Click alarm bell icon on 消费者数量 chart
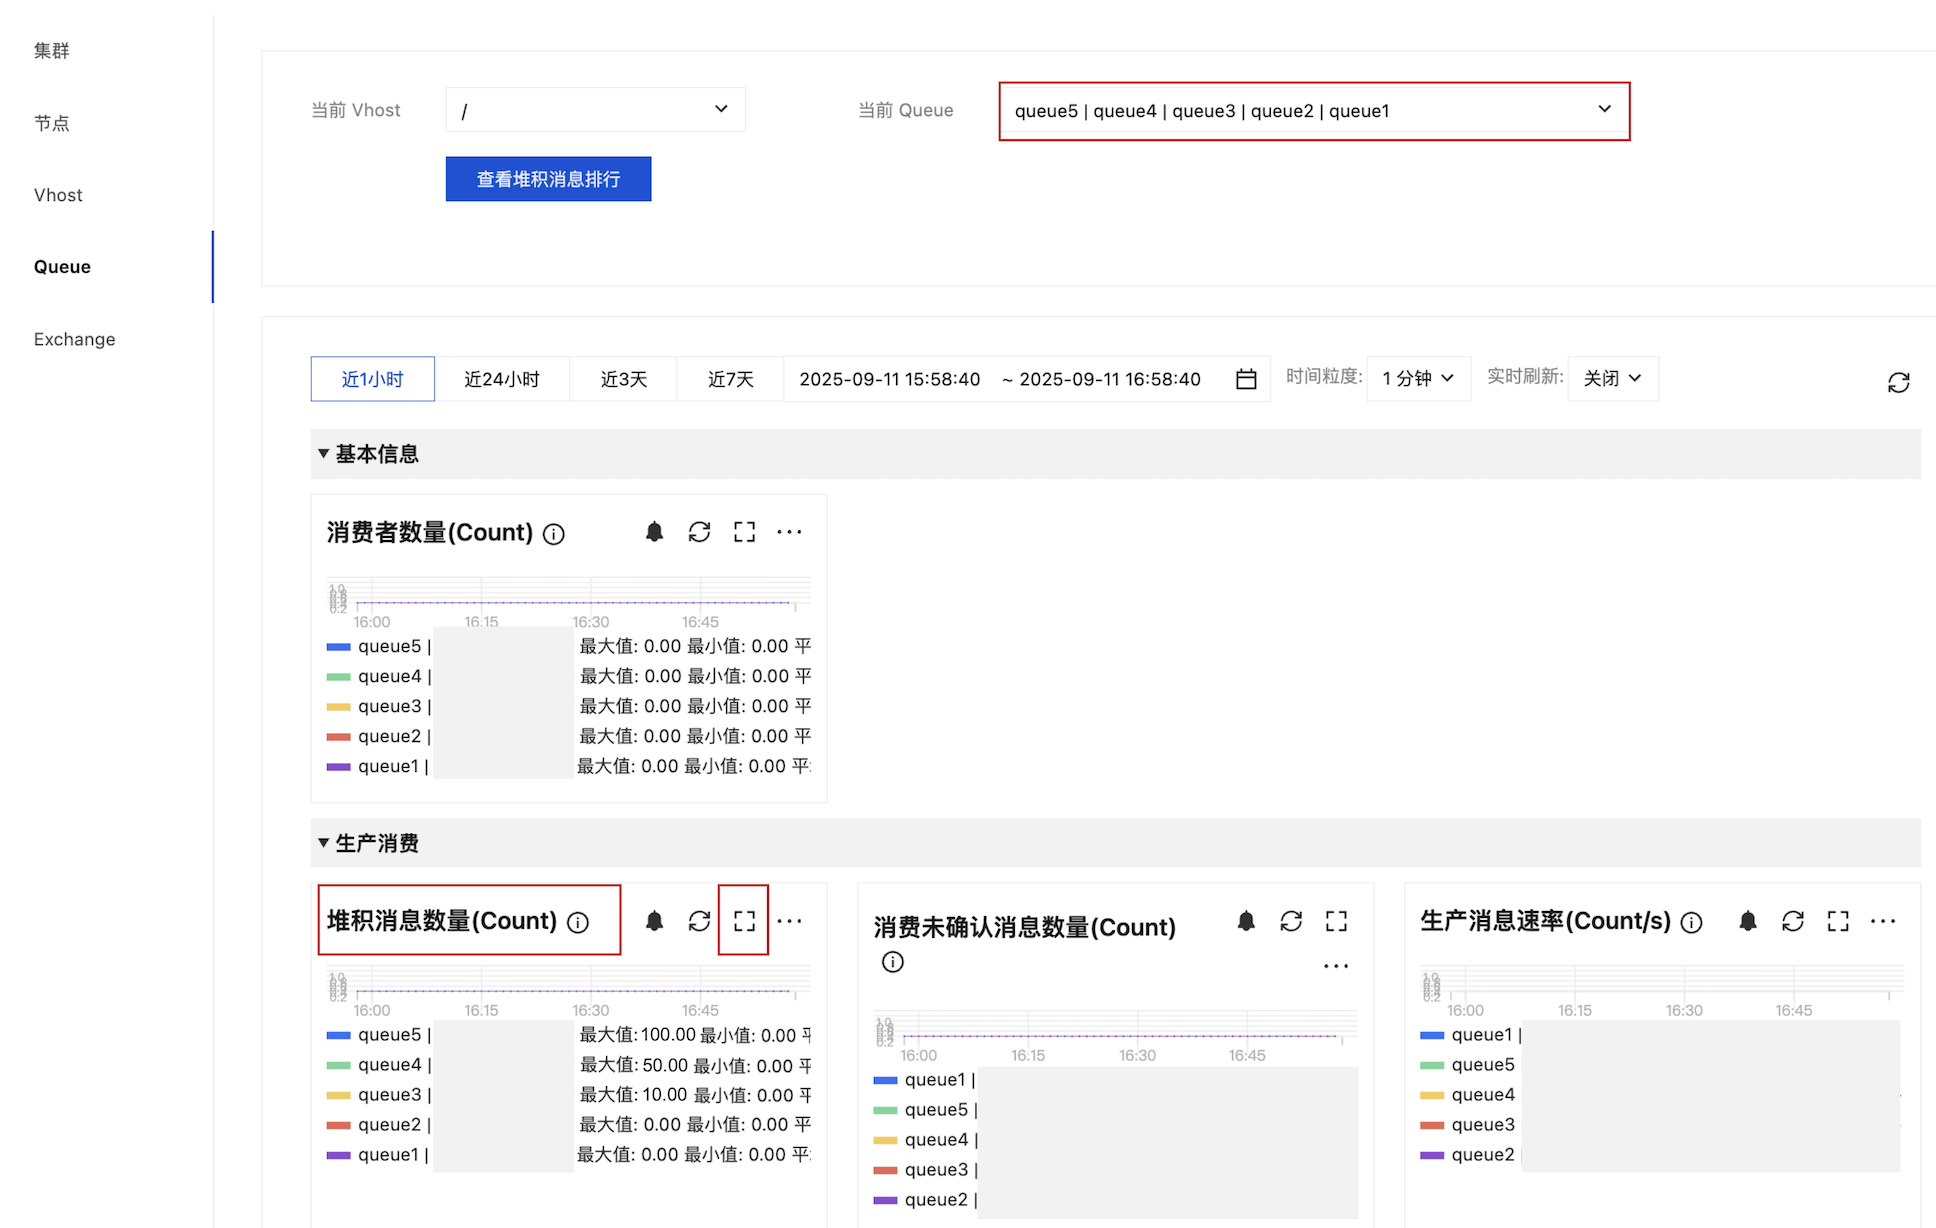The height and width of the screenshot is (1228, 1936). (x=654, y=532)
